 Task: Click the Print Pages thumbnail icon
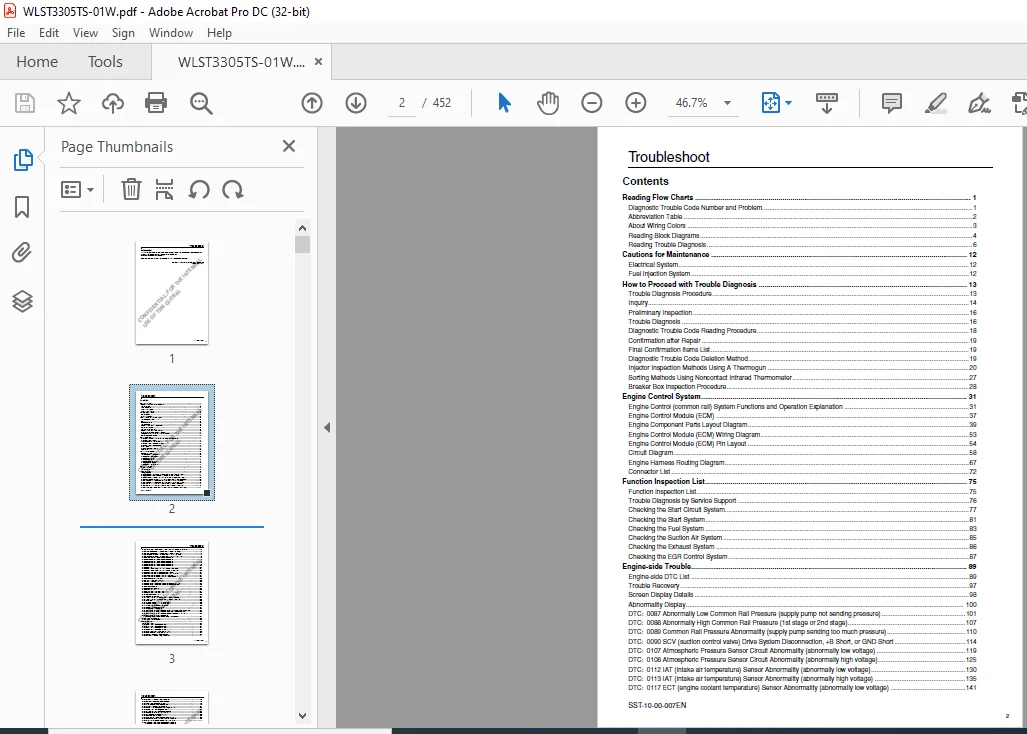(164, 190)
